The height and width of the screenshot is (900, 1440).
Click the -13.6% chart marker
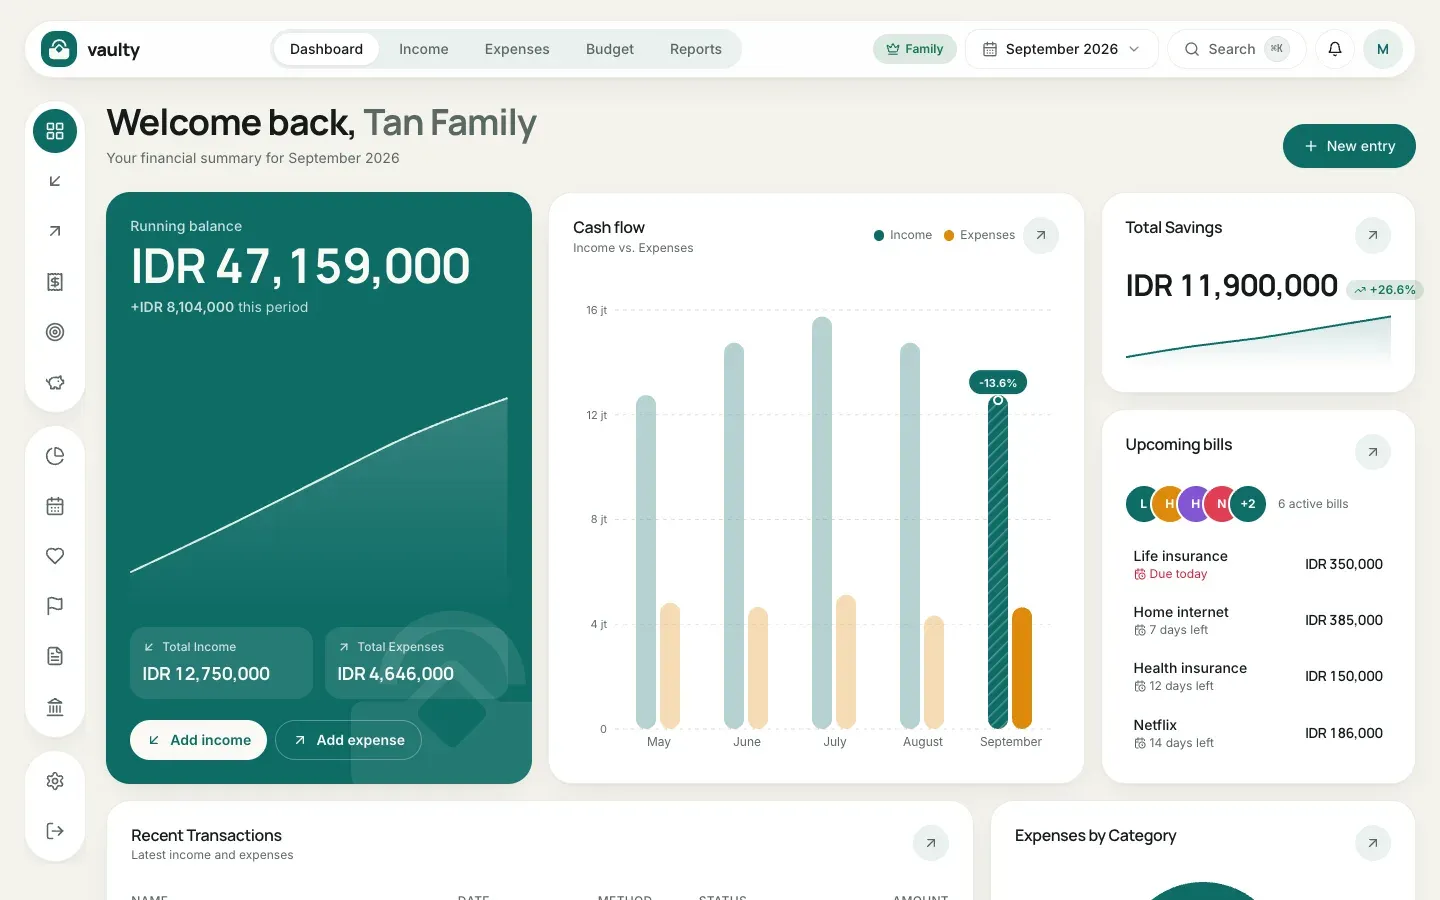(998, 383)
